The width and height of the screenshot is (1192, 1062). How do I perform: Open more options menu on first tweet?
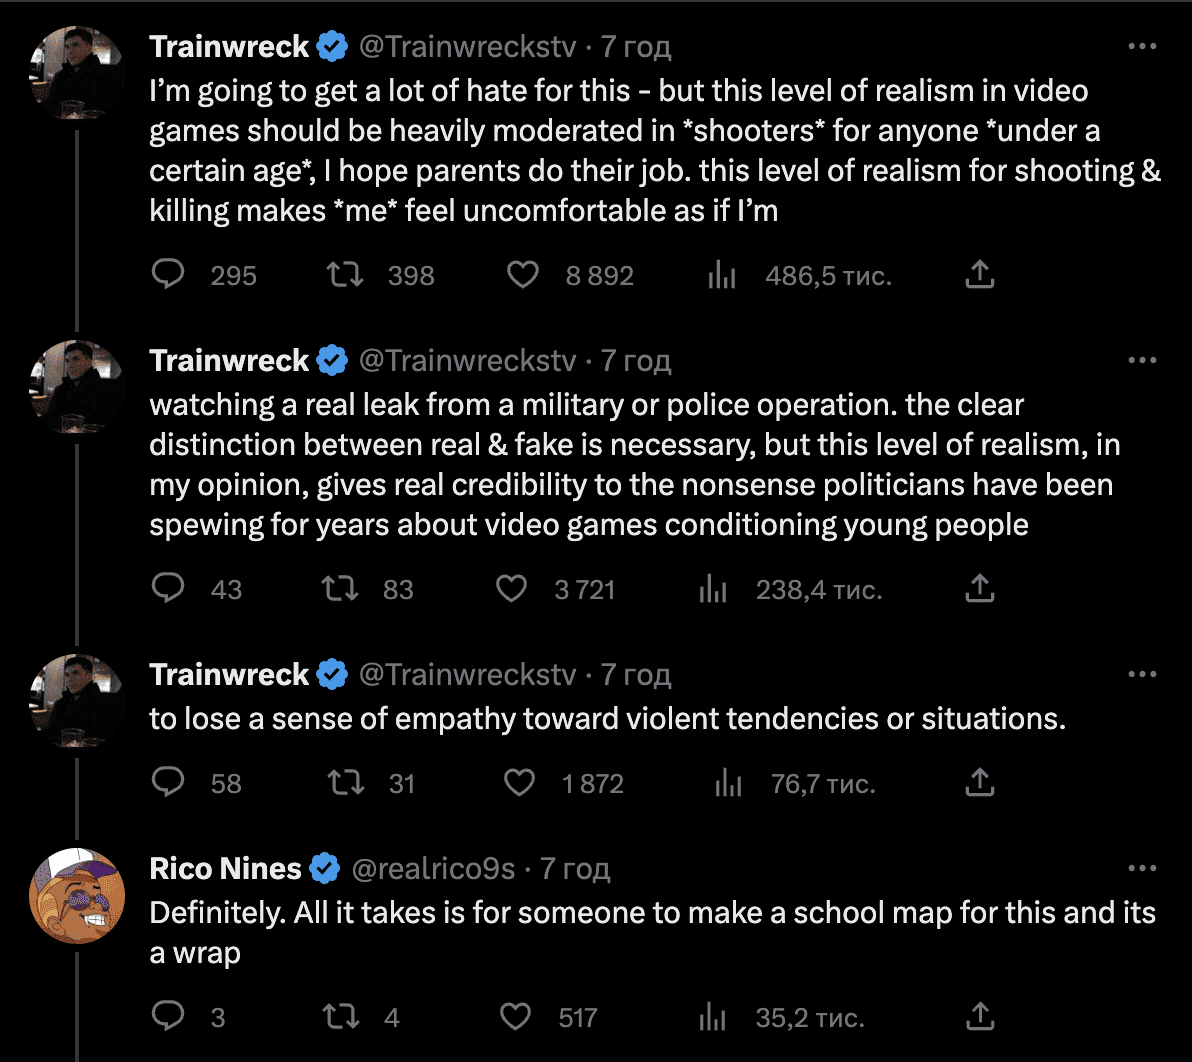tap(1142, 46)
